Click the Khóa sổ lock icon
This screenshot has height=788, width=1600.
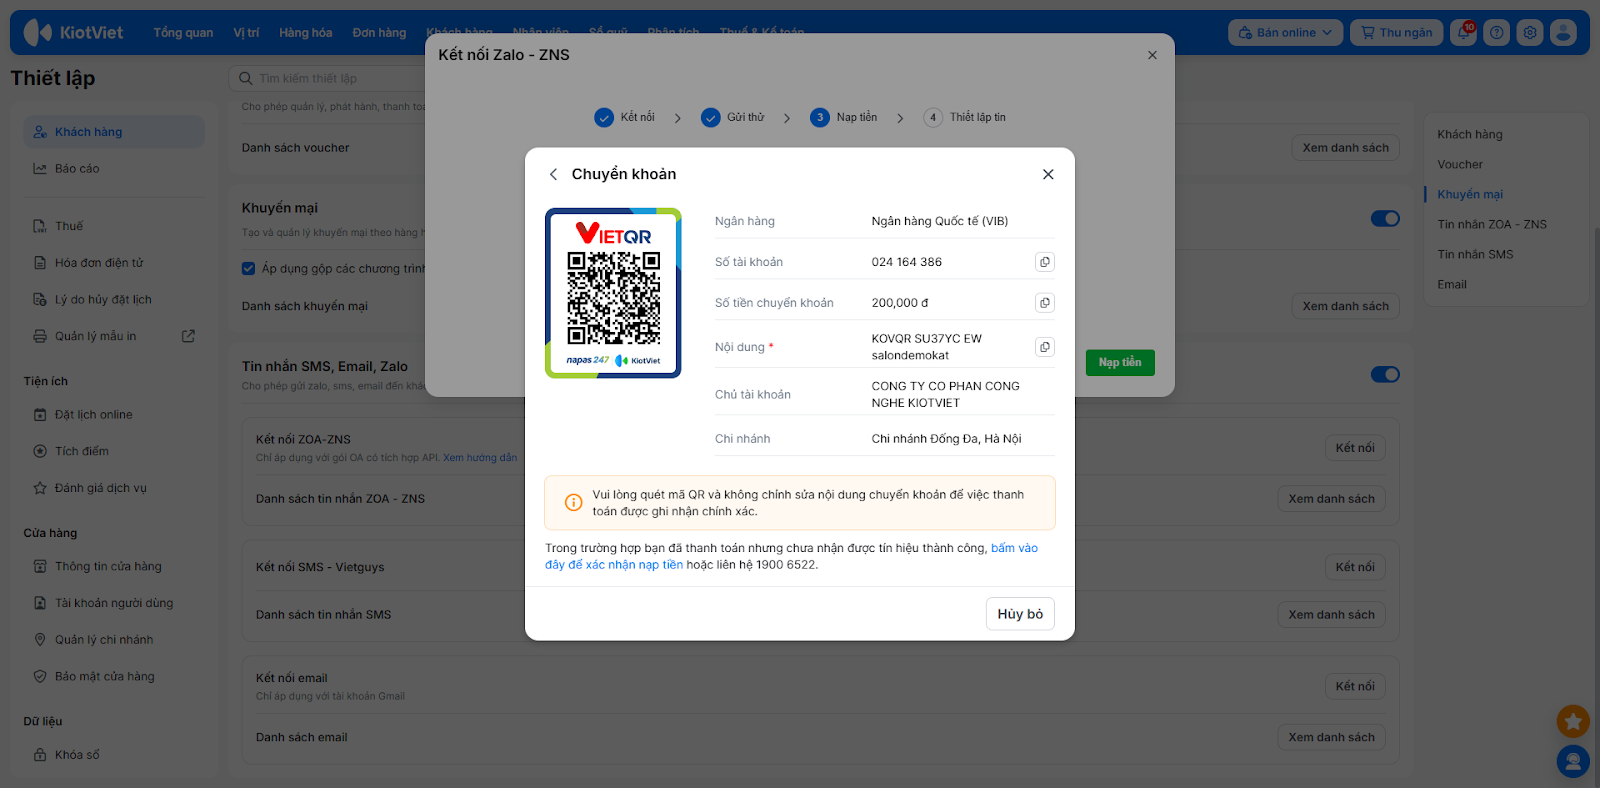click(x=40, y=755)
